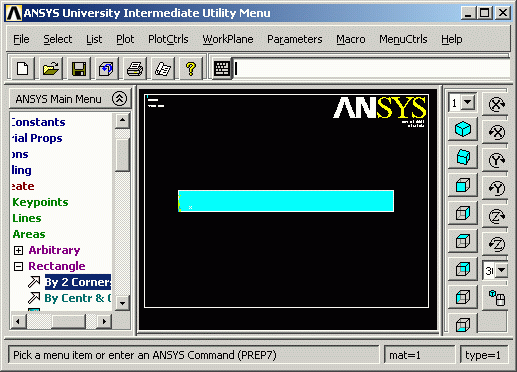Screen dimensions: 517x372
Task: Select the Areas tree item
Action: [29, 234]
